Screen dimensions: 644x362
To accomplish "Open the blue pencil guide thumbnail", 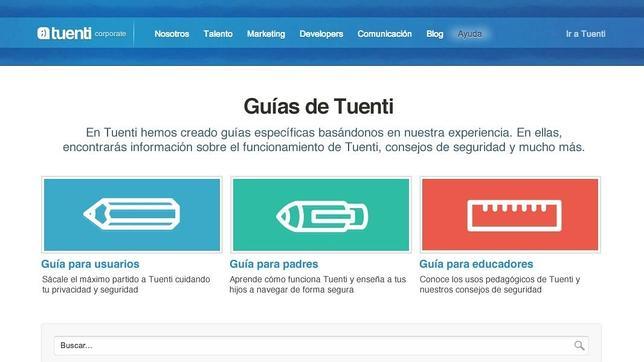I will tap(132, 214).
